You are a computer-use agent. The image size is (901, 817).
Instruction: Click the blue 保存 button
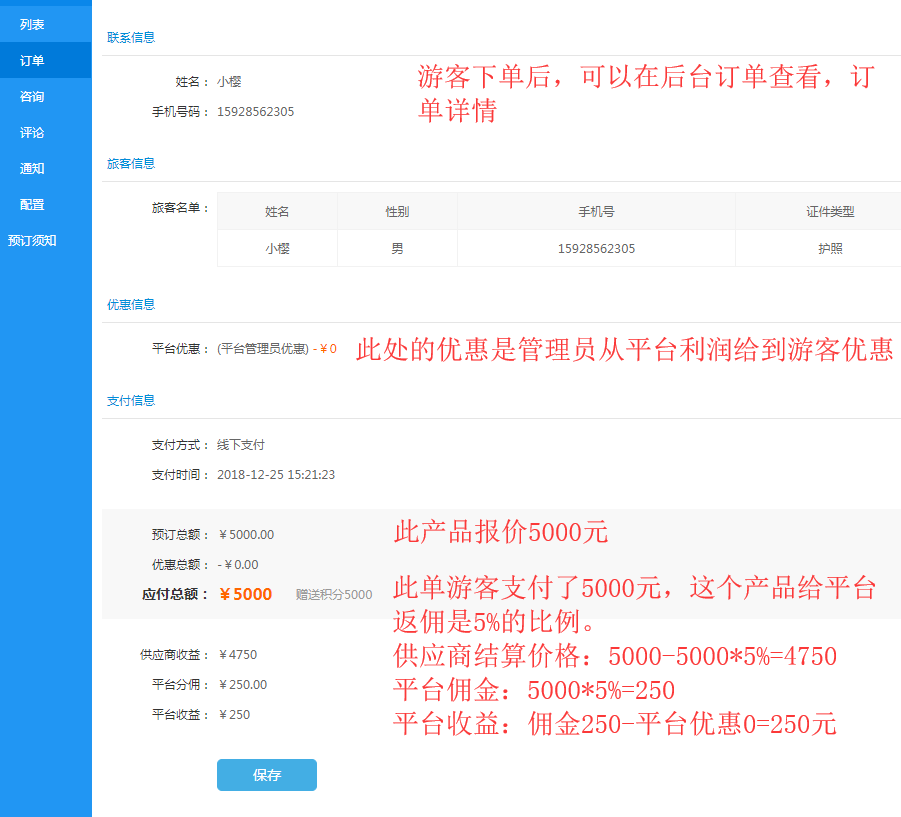pos(267,775)
